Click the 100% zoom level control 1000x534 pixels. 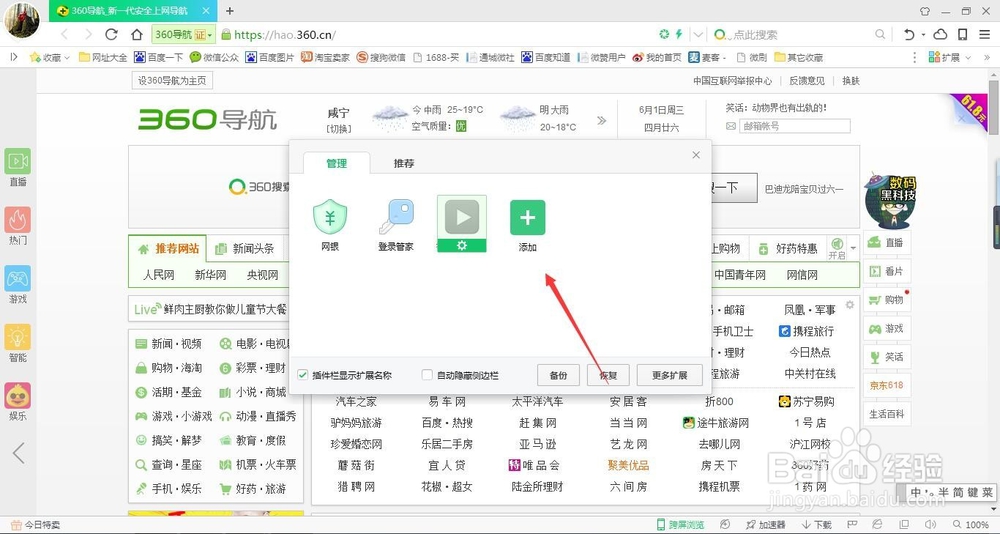click(971, 525)
